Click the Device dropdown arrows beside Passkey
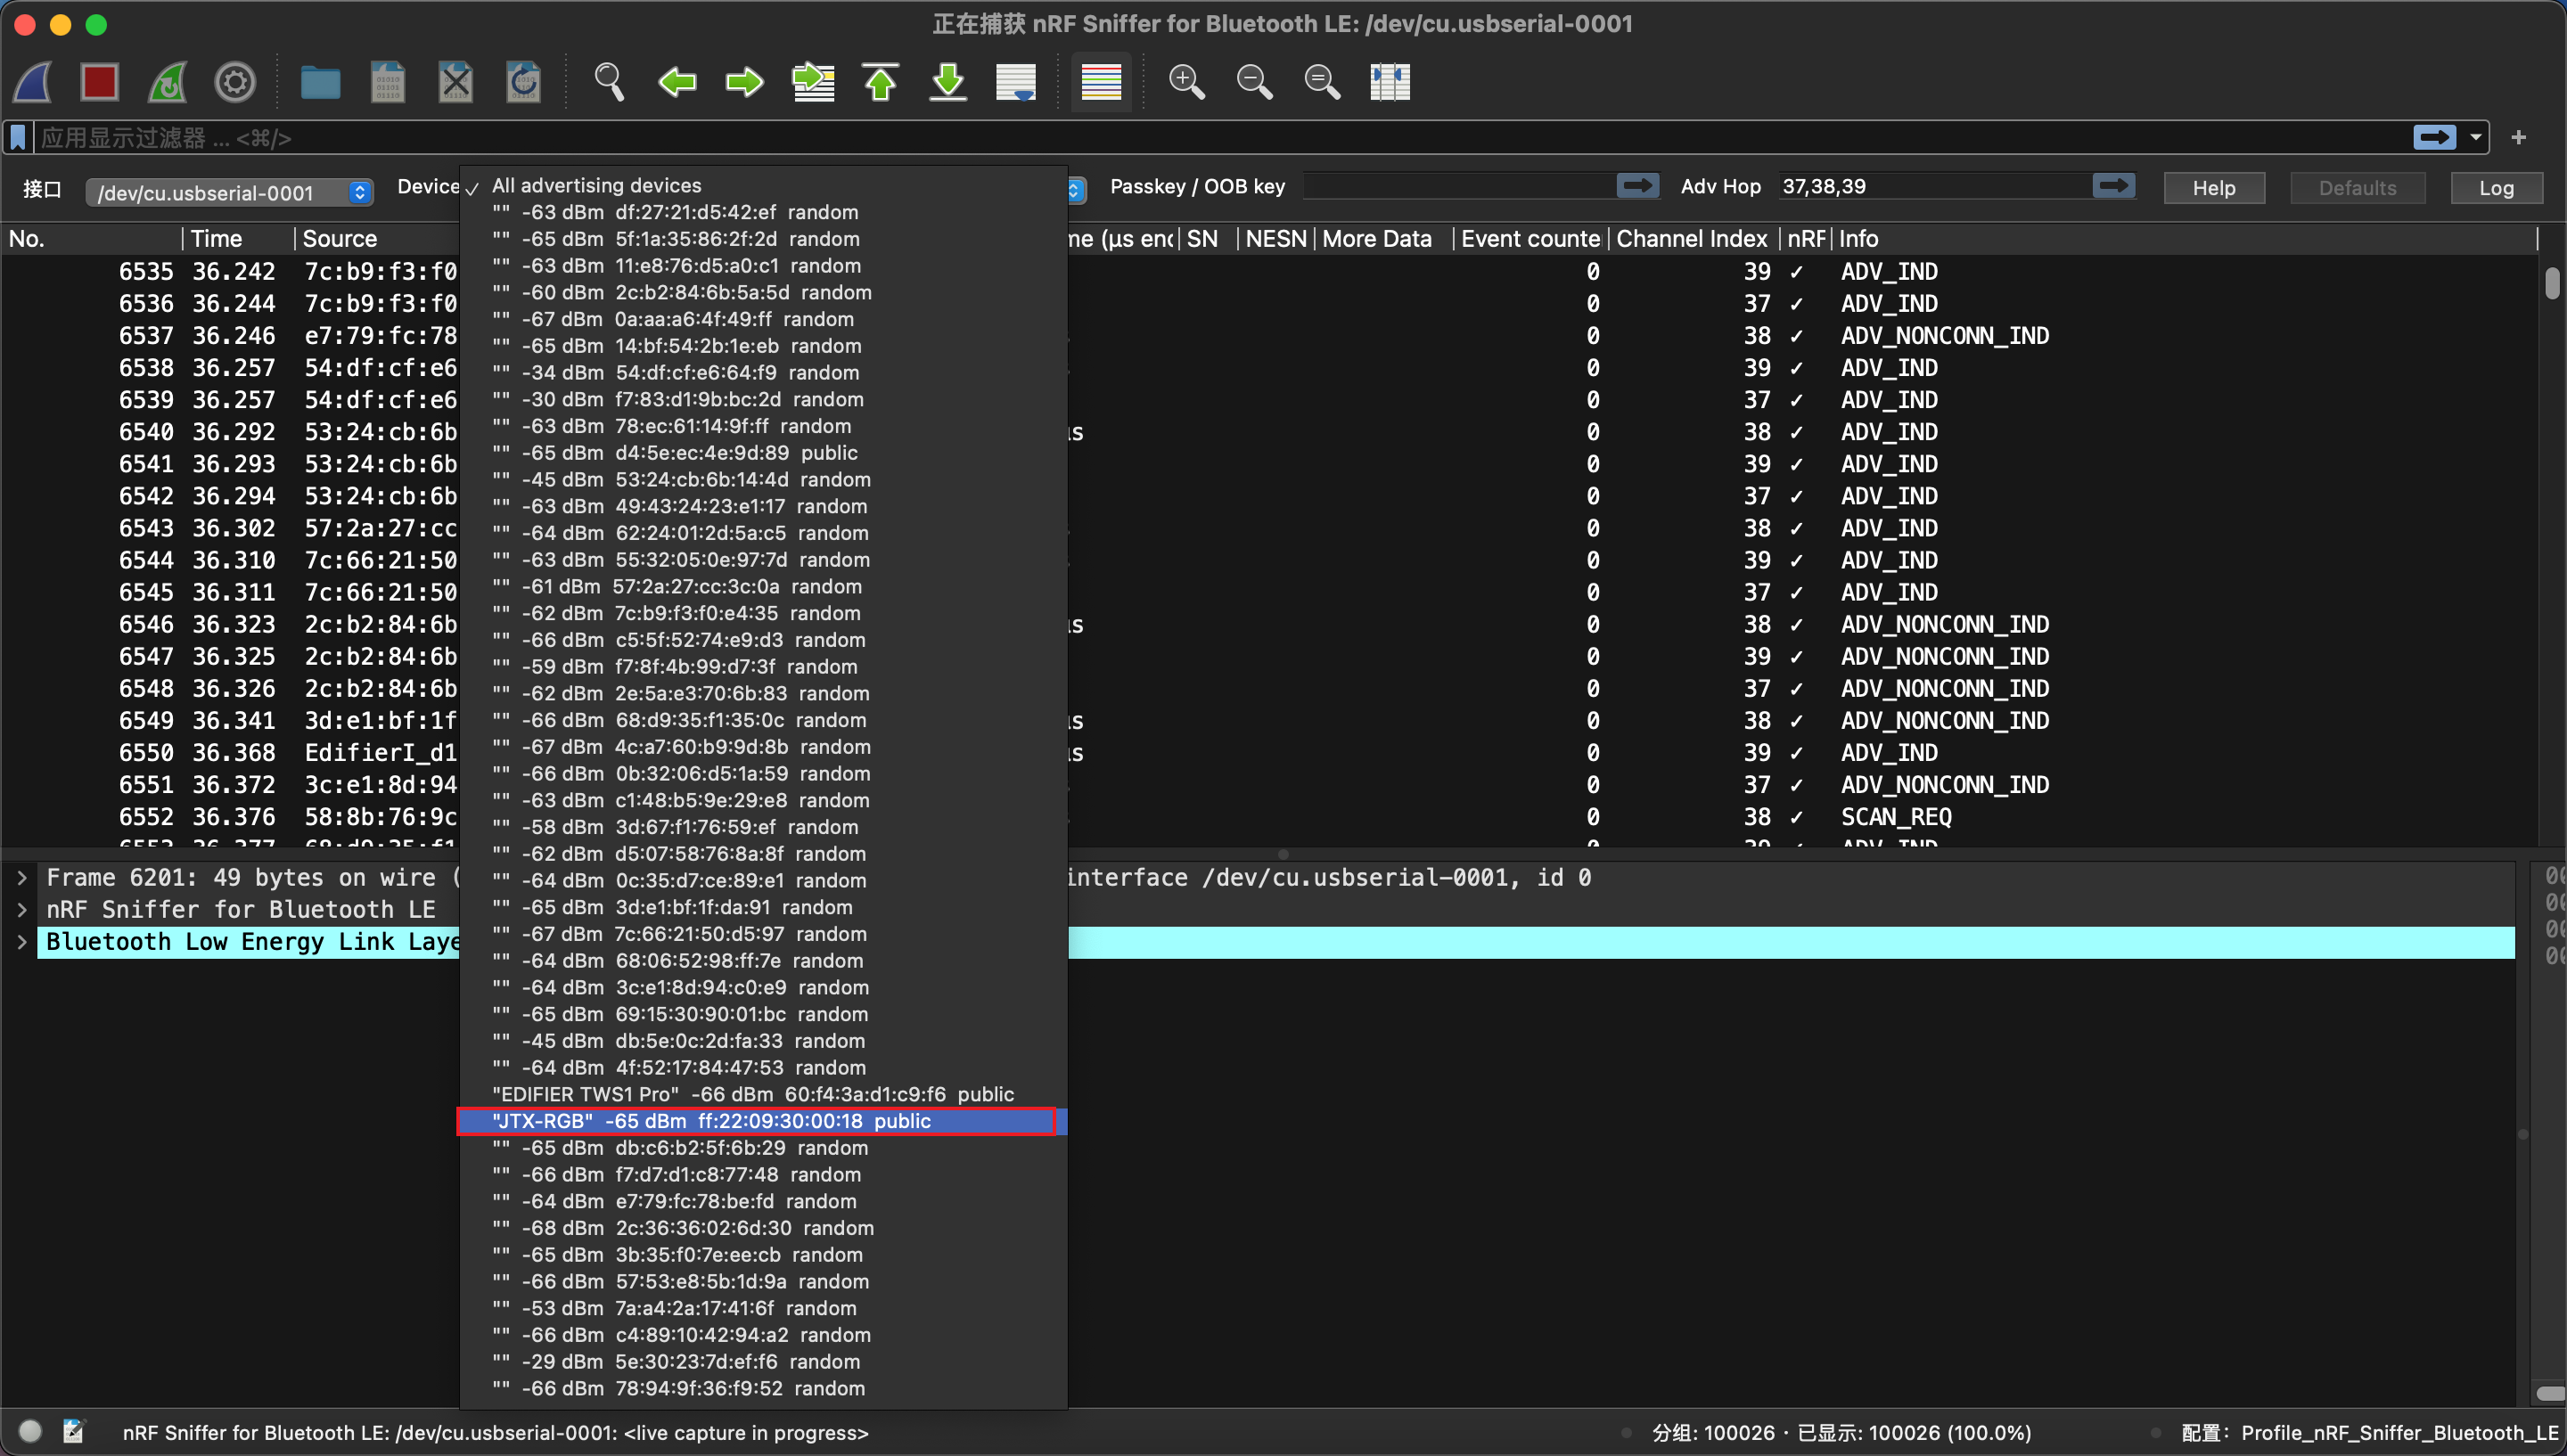The height and width of the screenshot is (1456, 2567). 1076,188
